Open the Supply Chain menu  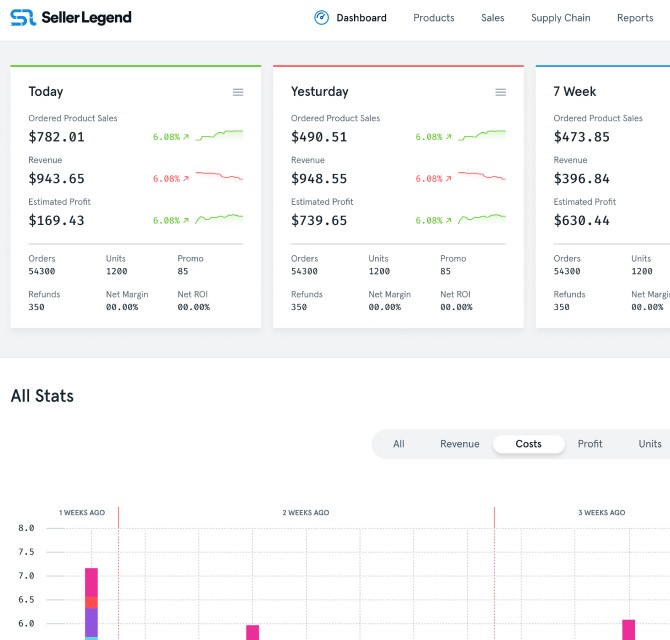(x=560, y=18)
